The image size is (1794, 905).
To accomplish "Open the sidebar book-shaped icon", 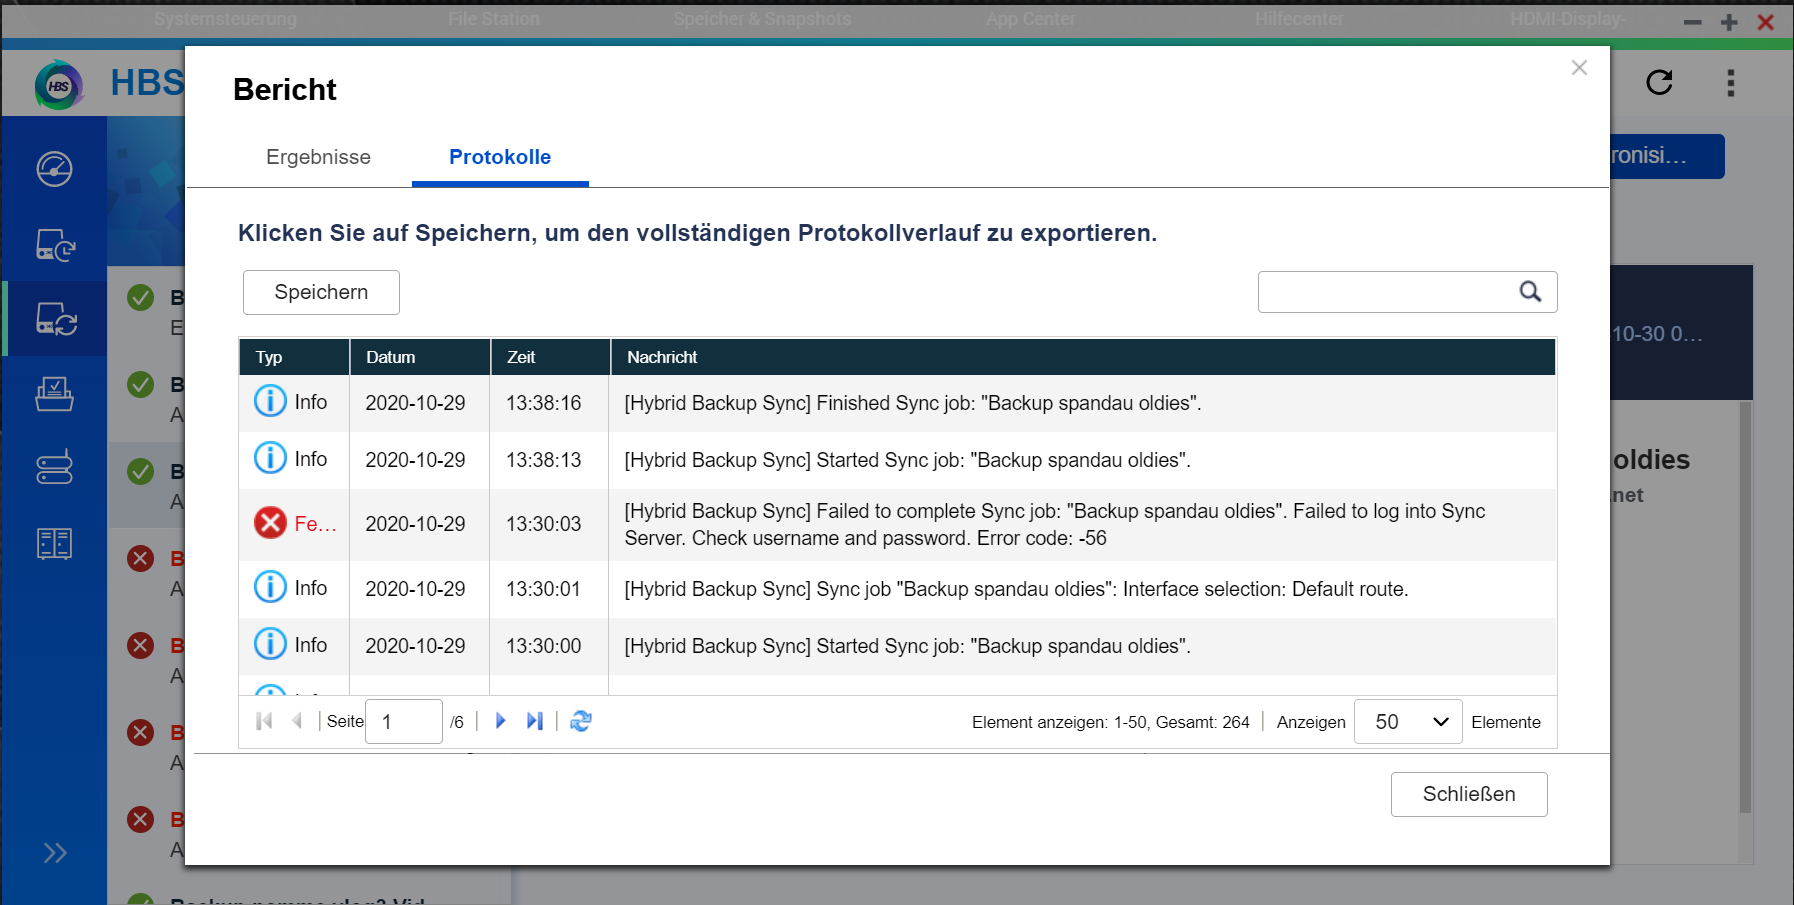I will click(x=54, y=544).
